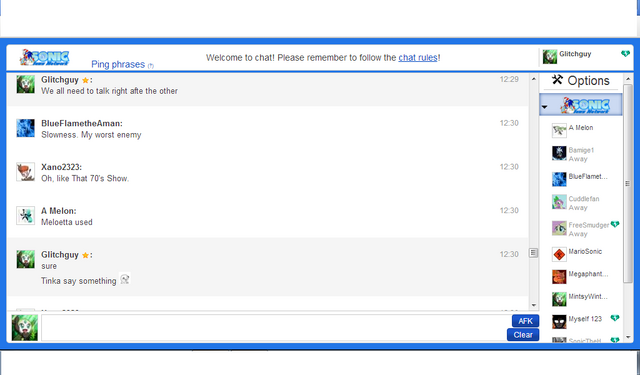Click the star badge on Glitchguy's 12:30 message

pos(85,255)
